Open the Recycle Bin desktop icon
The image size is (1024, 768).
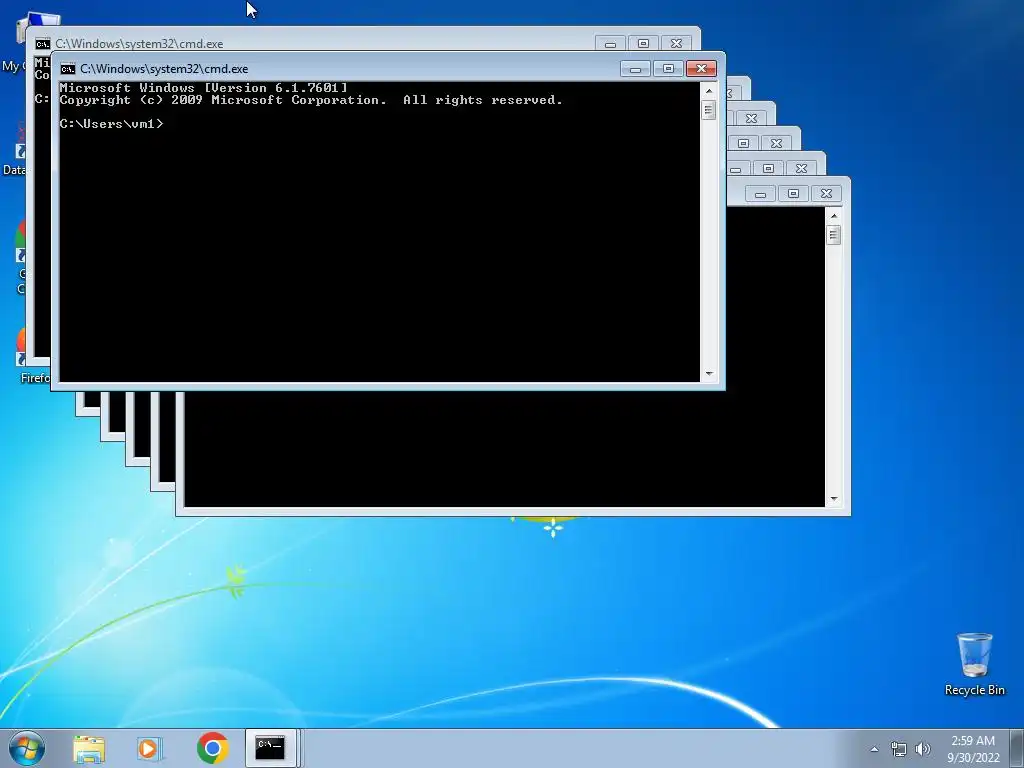(974, 664)
